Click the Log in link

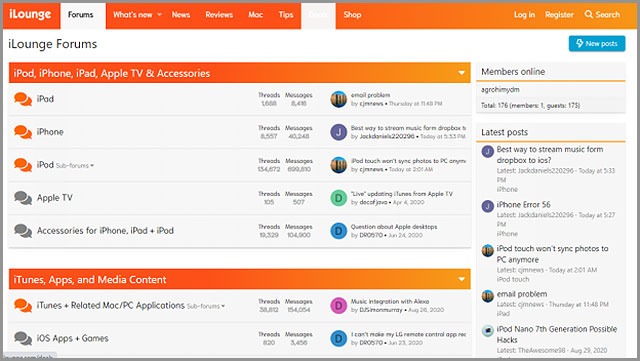pos(524,15)
